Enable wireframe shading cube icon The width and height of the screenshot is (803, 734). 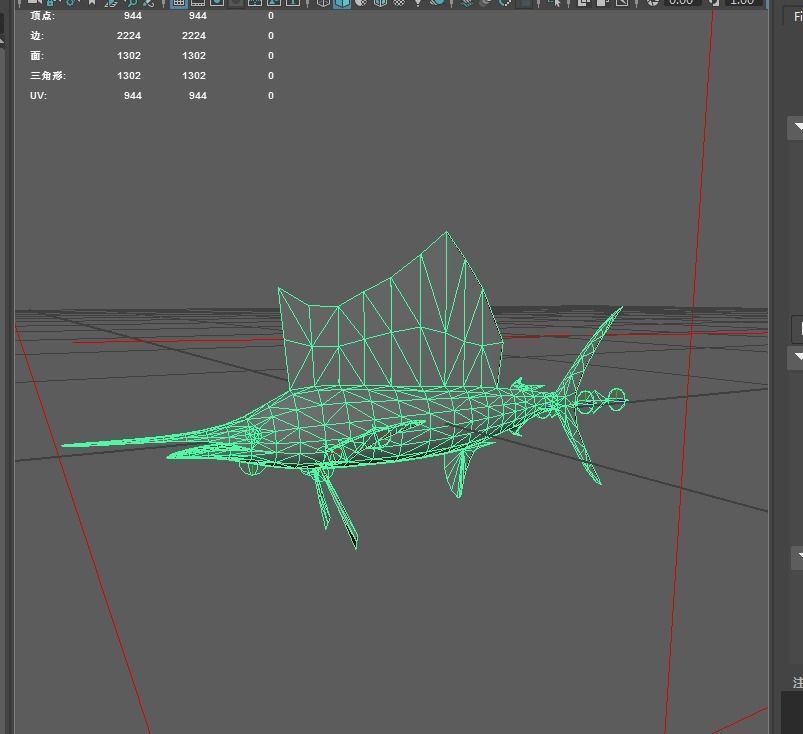tap(323, 3)
